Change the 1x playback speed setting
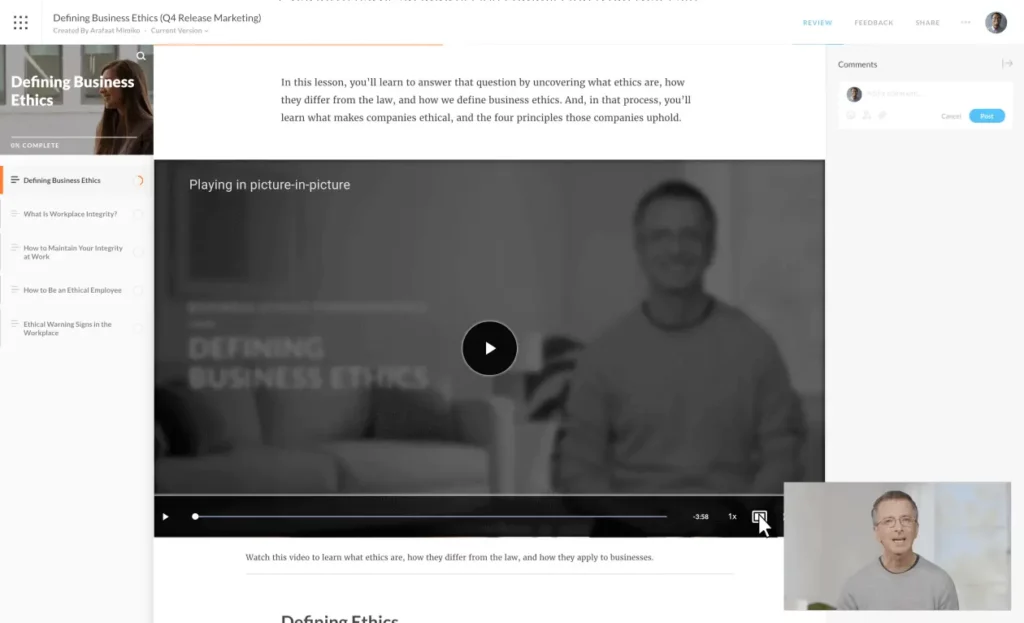Image resolution: width=1024 pixels, height=623 pixels. point(732,517)
